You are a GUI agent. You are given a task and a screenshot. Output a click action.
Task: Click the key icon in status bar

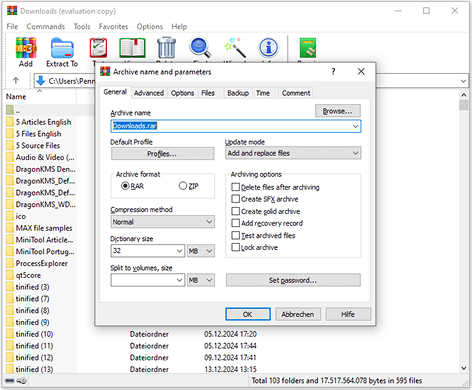coord(22,380)
